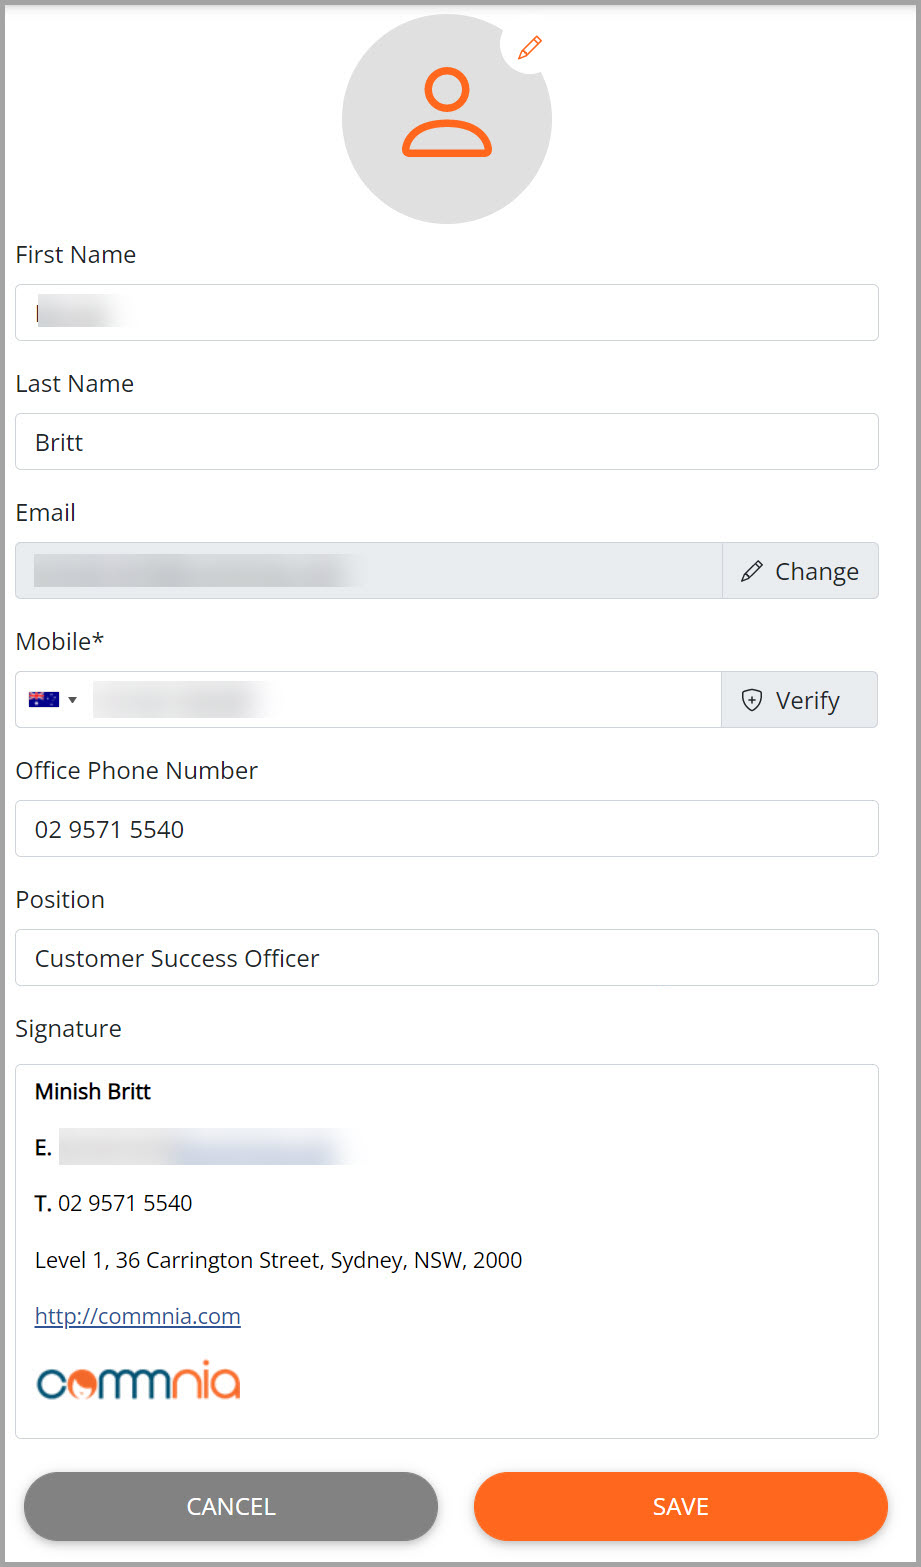Click the Change email button
This screenshot has width=921, height=1567.
coord(800,571)
